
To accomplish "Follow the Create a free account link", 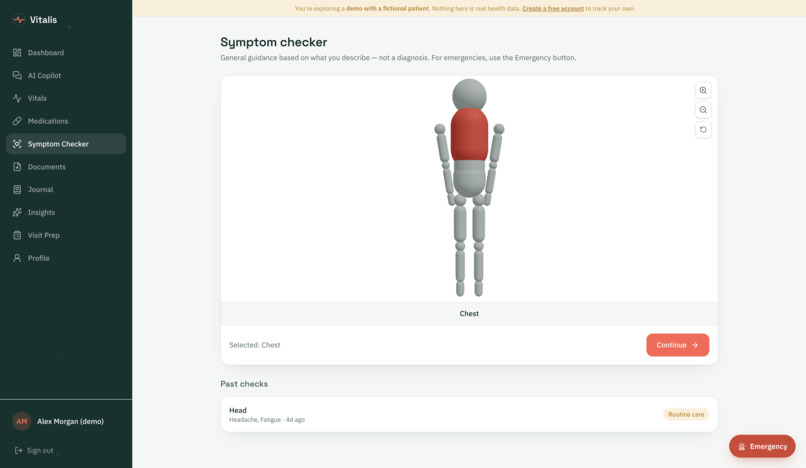I will pos(553,8).
